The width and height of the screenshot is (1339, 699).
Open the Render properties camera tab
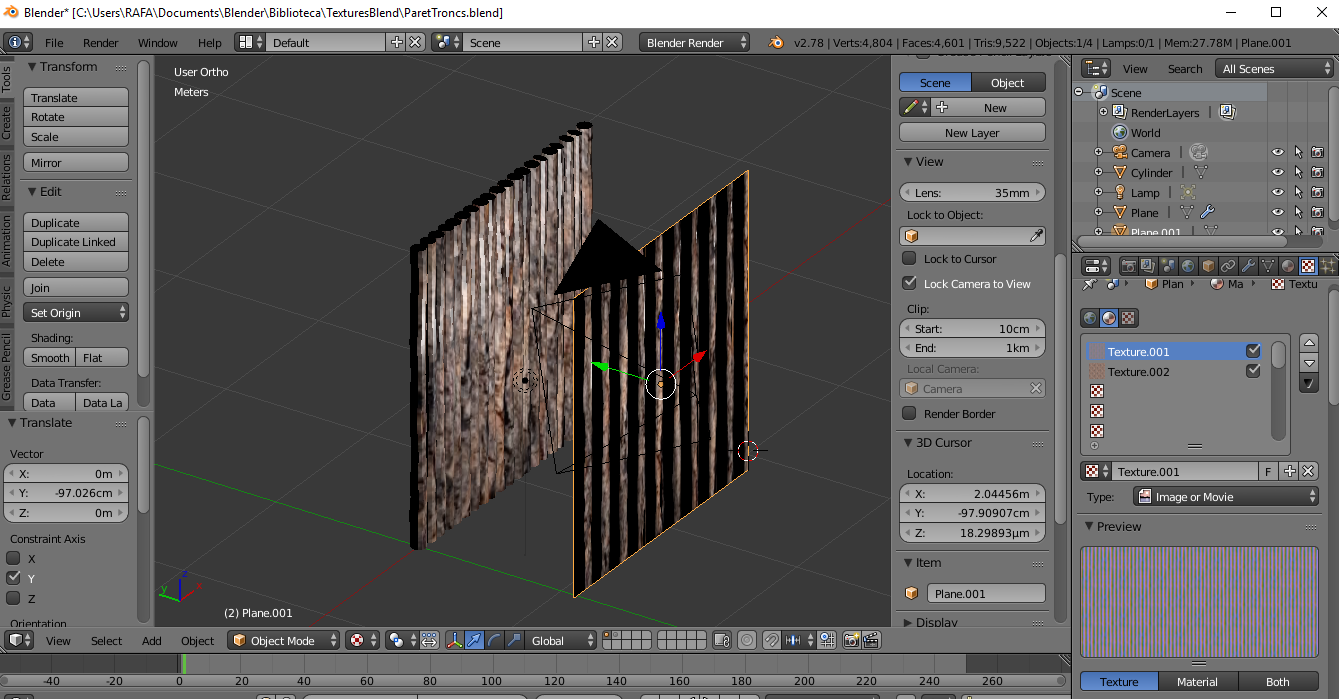(x=1128, y=266)
